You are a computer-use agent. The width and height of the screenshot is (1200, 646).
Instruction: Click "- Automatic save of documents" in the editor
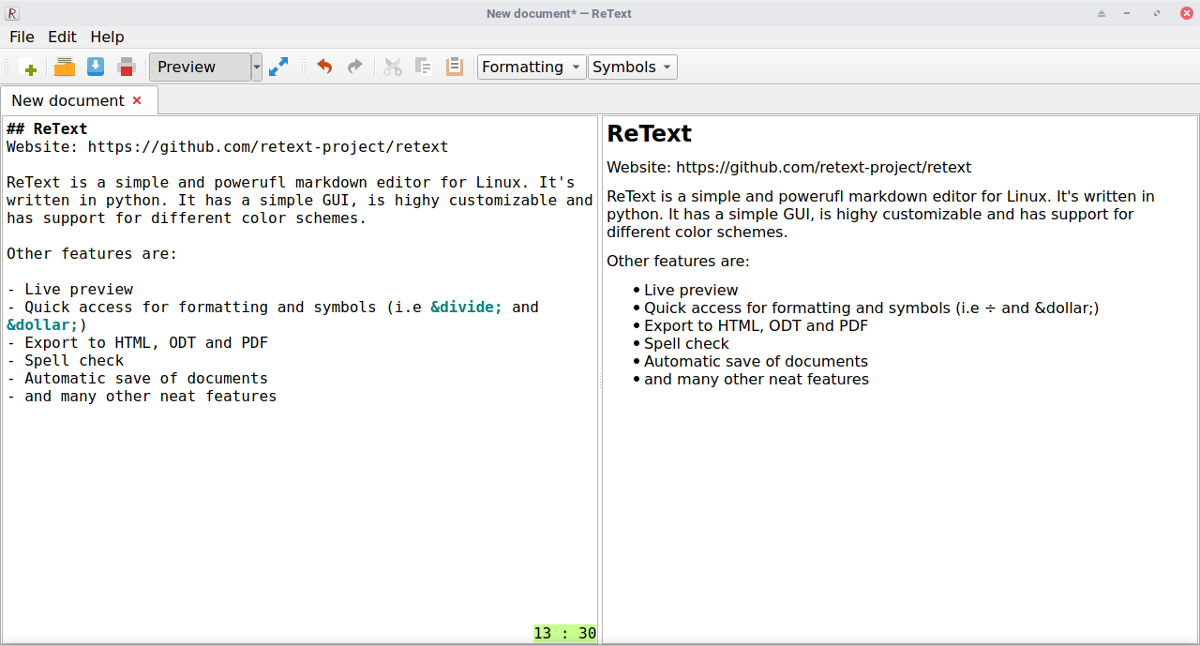[137, 379]
